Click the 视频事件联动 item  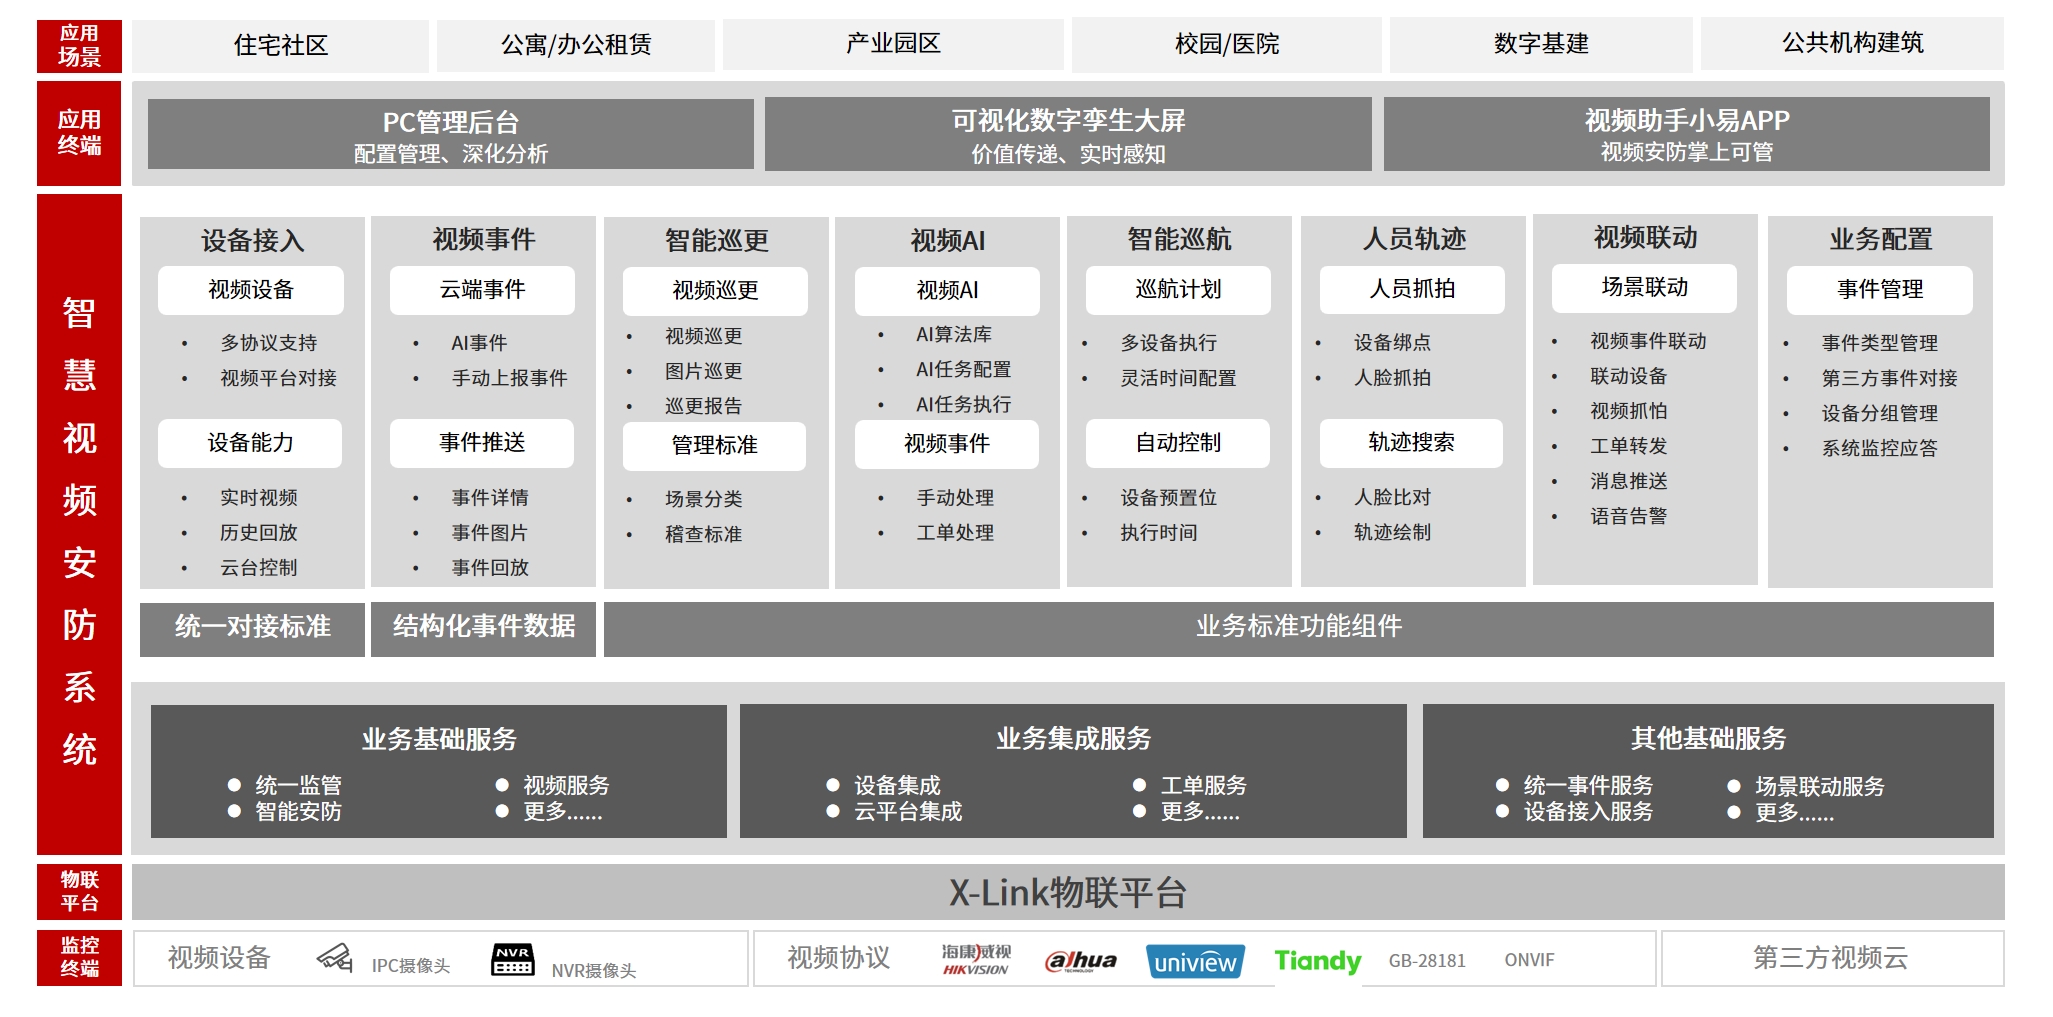tap(1649, 341)
